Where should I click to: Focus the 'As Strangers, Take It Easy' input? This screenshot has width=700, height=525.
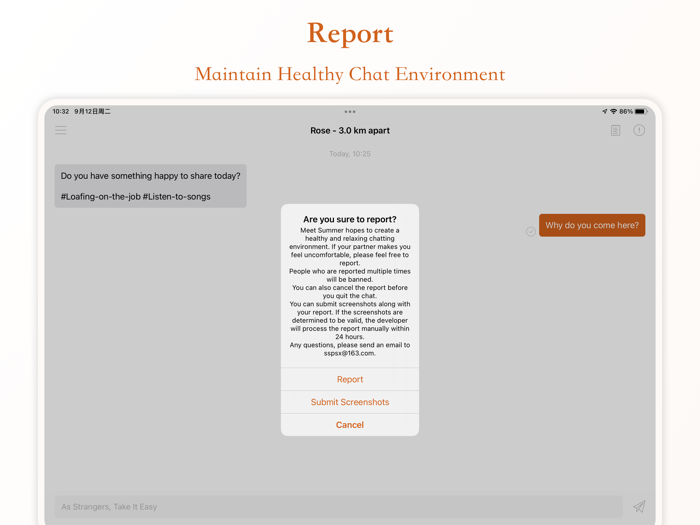pyautogui.click(x=338, y=507)
